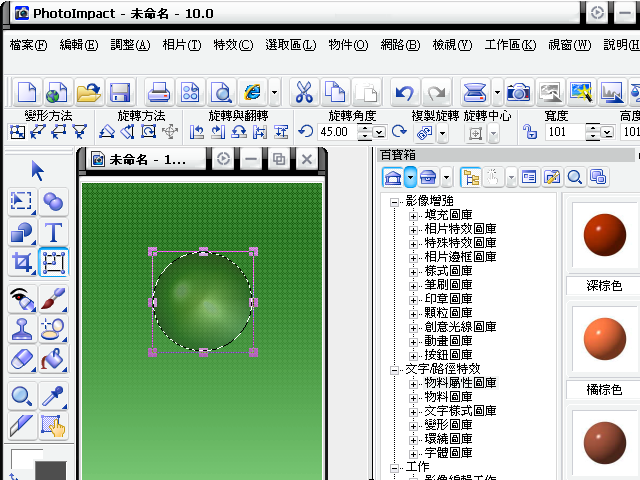The width and height of the screenshot is (640, 480).
Task: Expand the 物料屬性圖庫 tree node
Action: (413, 384)
